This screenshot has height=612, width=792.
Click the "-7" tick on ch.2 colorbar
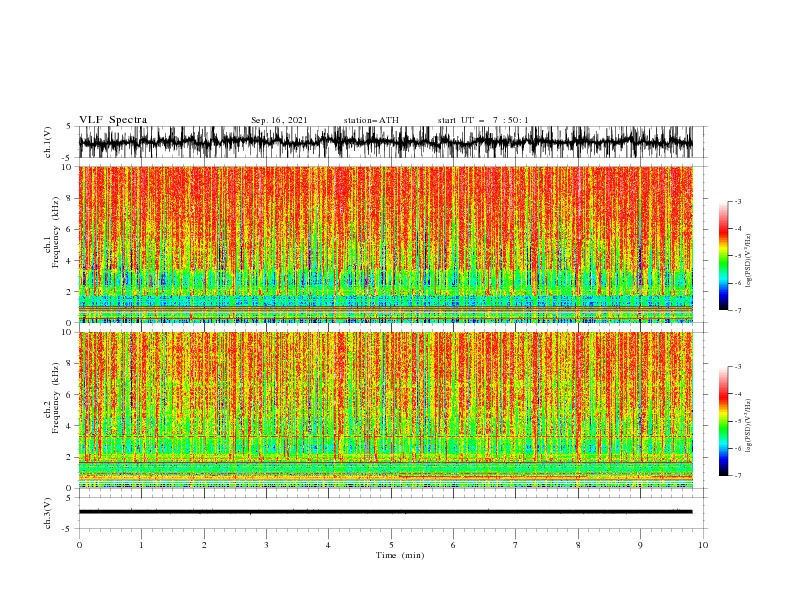[x=737, y=475]
